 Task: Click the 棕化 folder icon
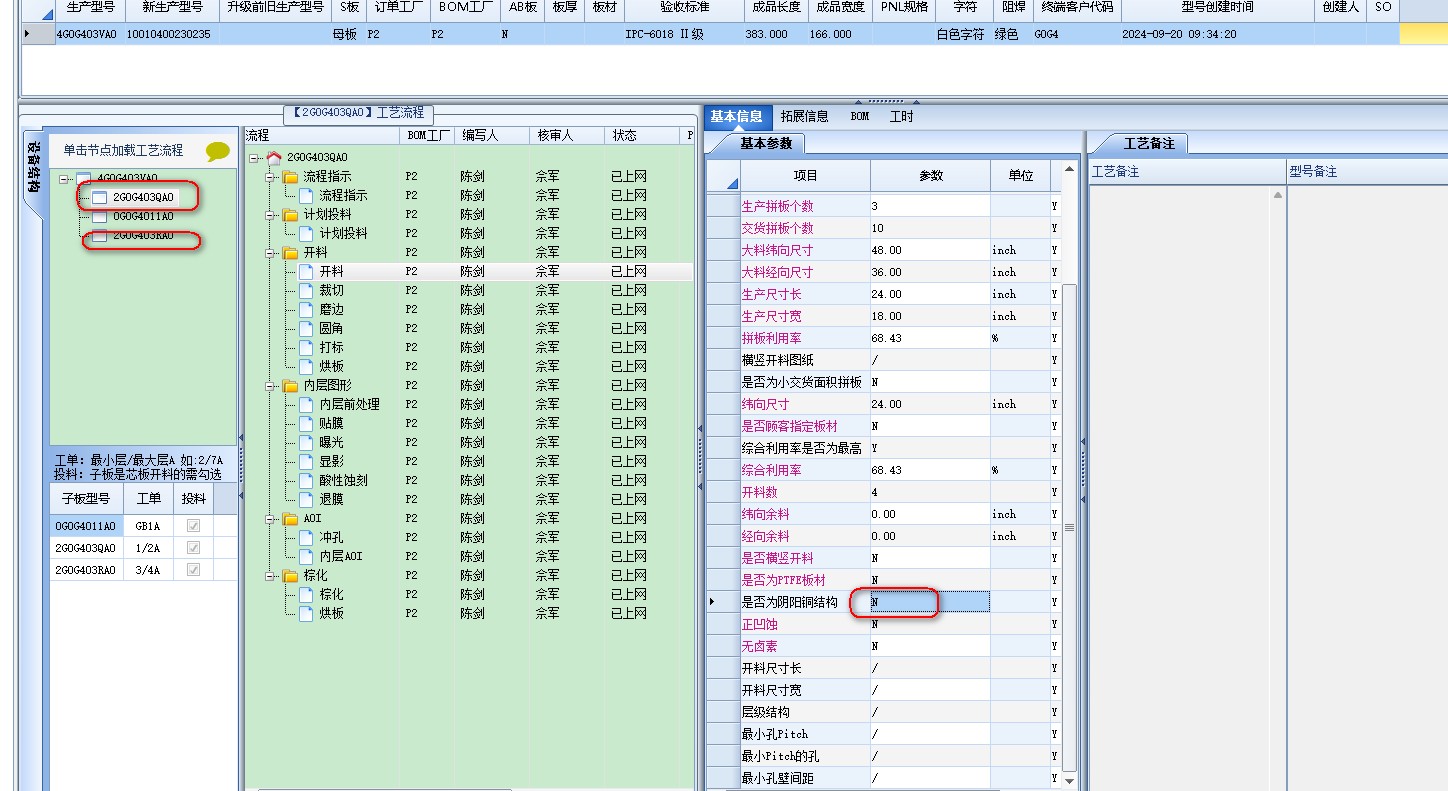click(x=291, y=576)
